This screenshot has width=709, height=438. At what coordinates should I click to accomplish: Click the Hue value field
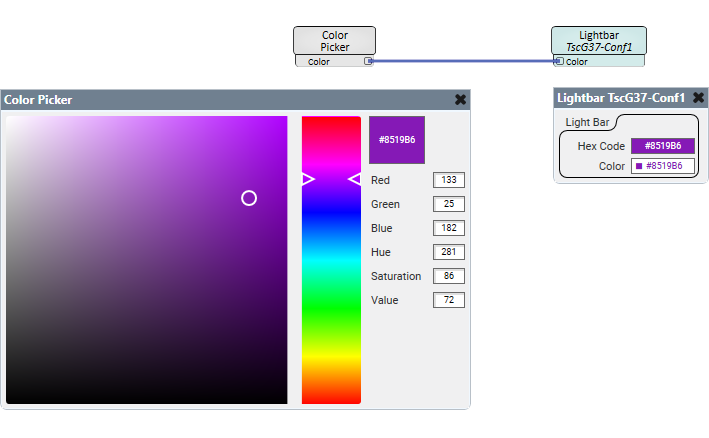coord(448,252)
